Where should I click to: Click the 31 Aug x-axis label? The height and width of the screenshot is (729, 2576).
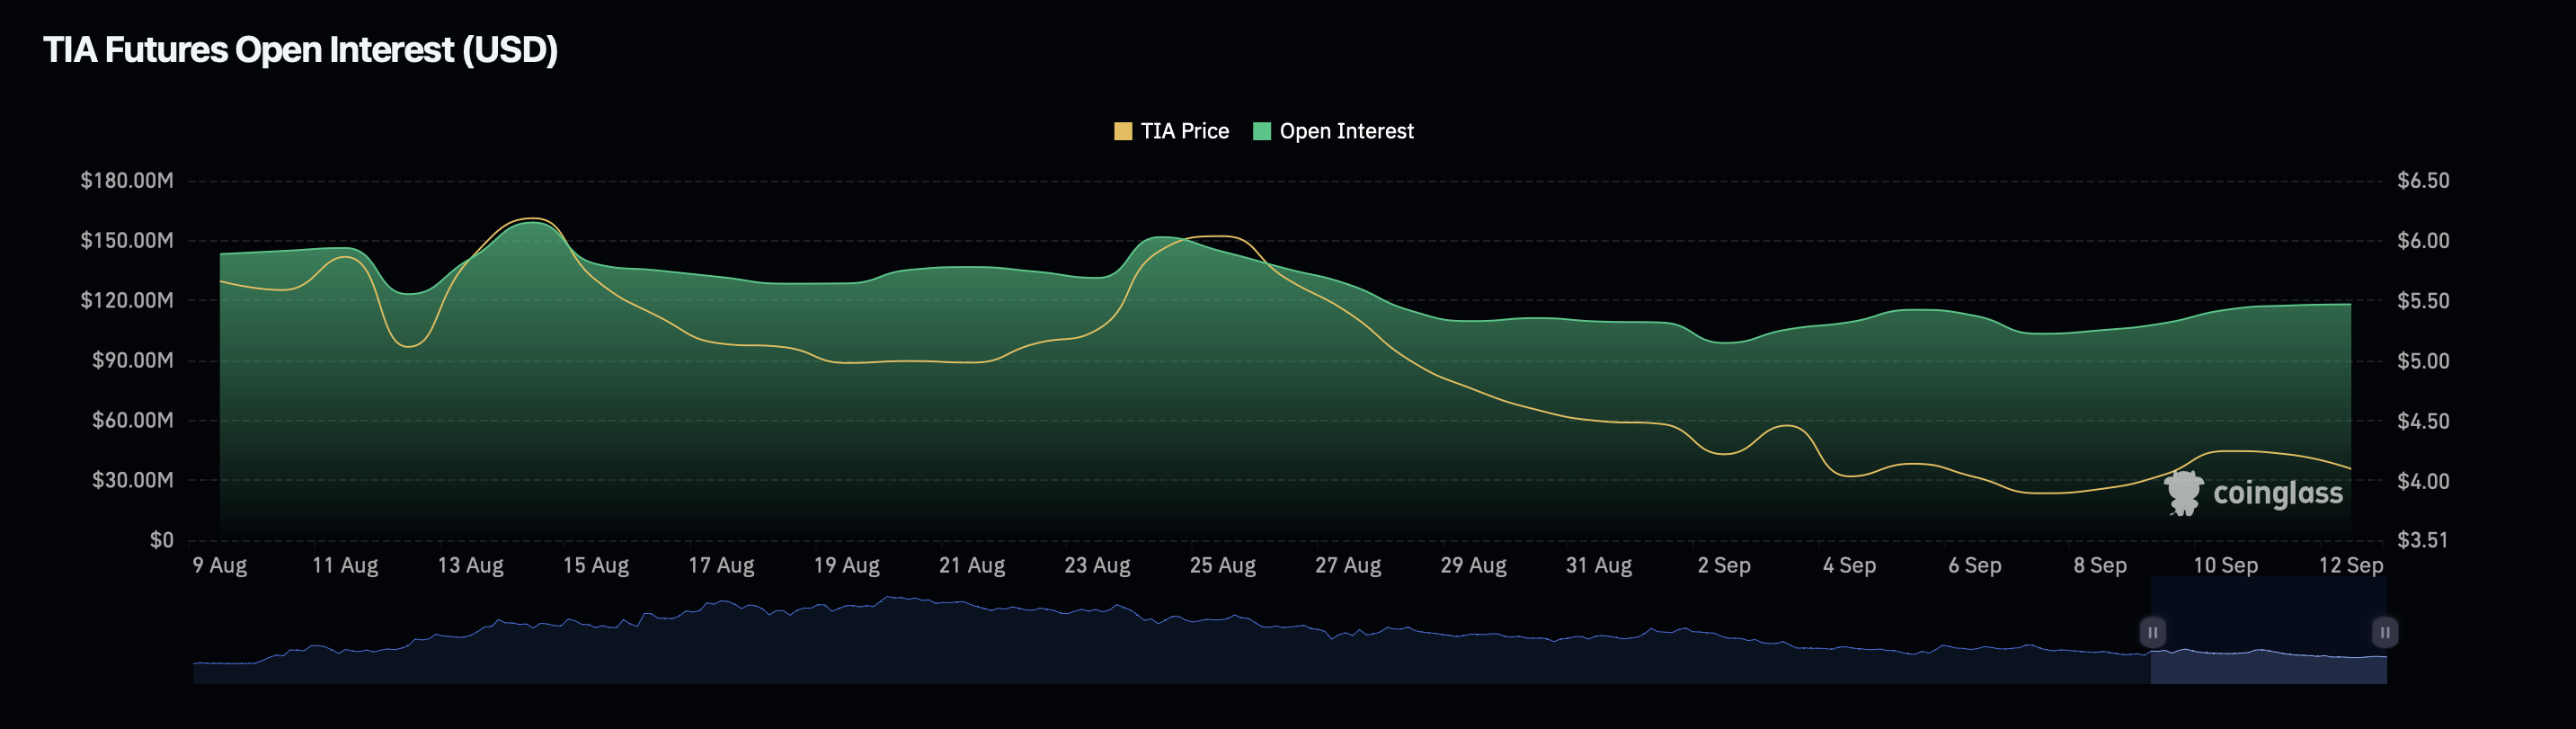click(x=1599, y=565)
